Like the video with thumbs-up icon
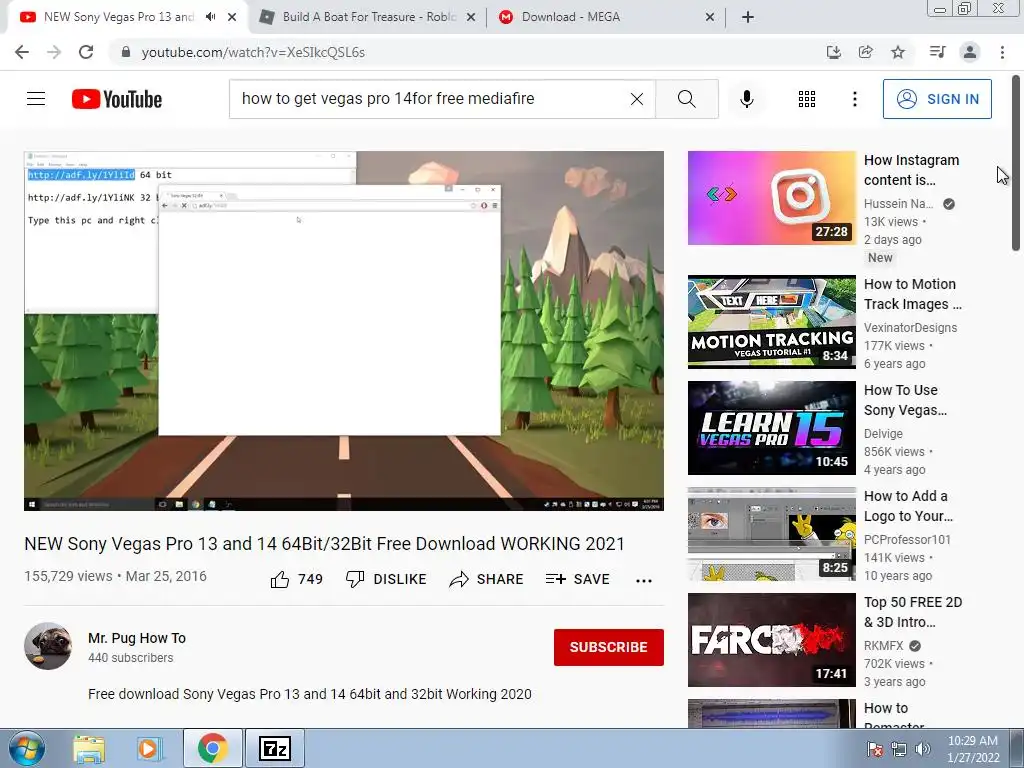 (280, 579)
